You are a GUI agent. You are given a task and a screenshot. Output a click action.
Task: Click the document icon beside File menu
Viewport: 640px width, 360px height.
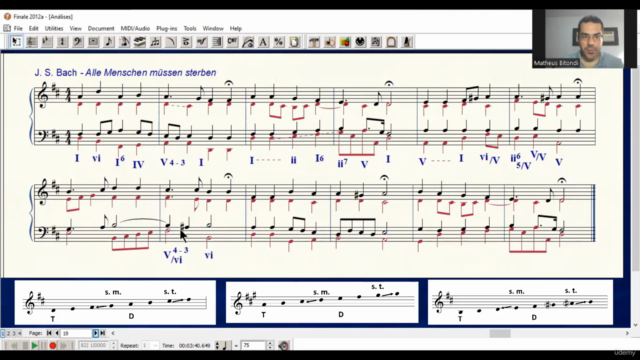click(7, 28)
